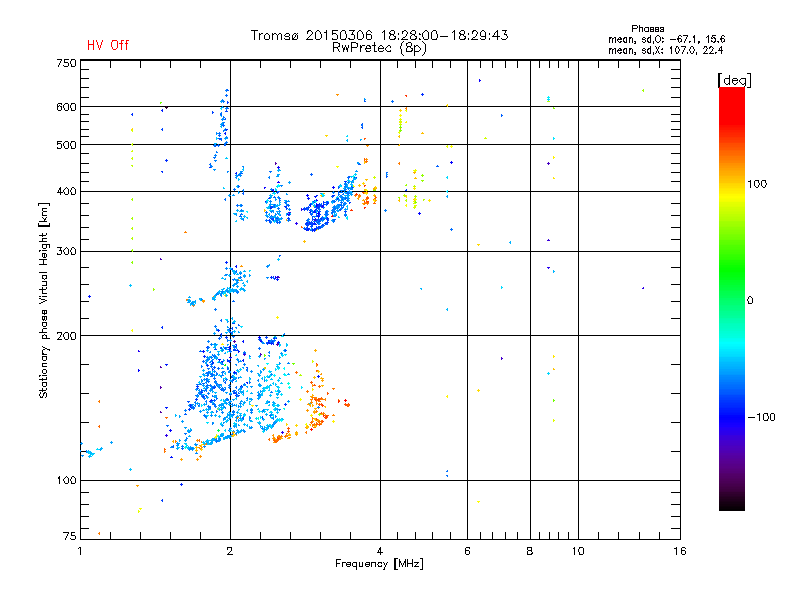Image resolution: width=800 pixels, height=600 pixels.
Task: Click the '8' frequency tick label
Action: point(530,551)
